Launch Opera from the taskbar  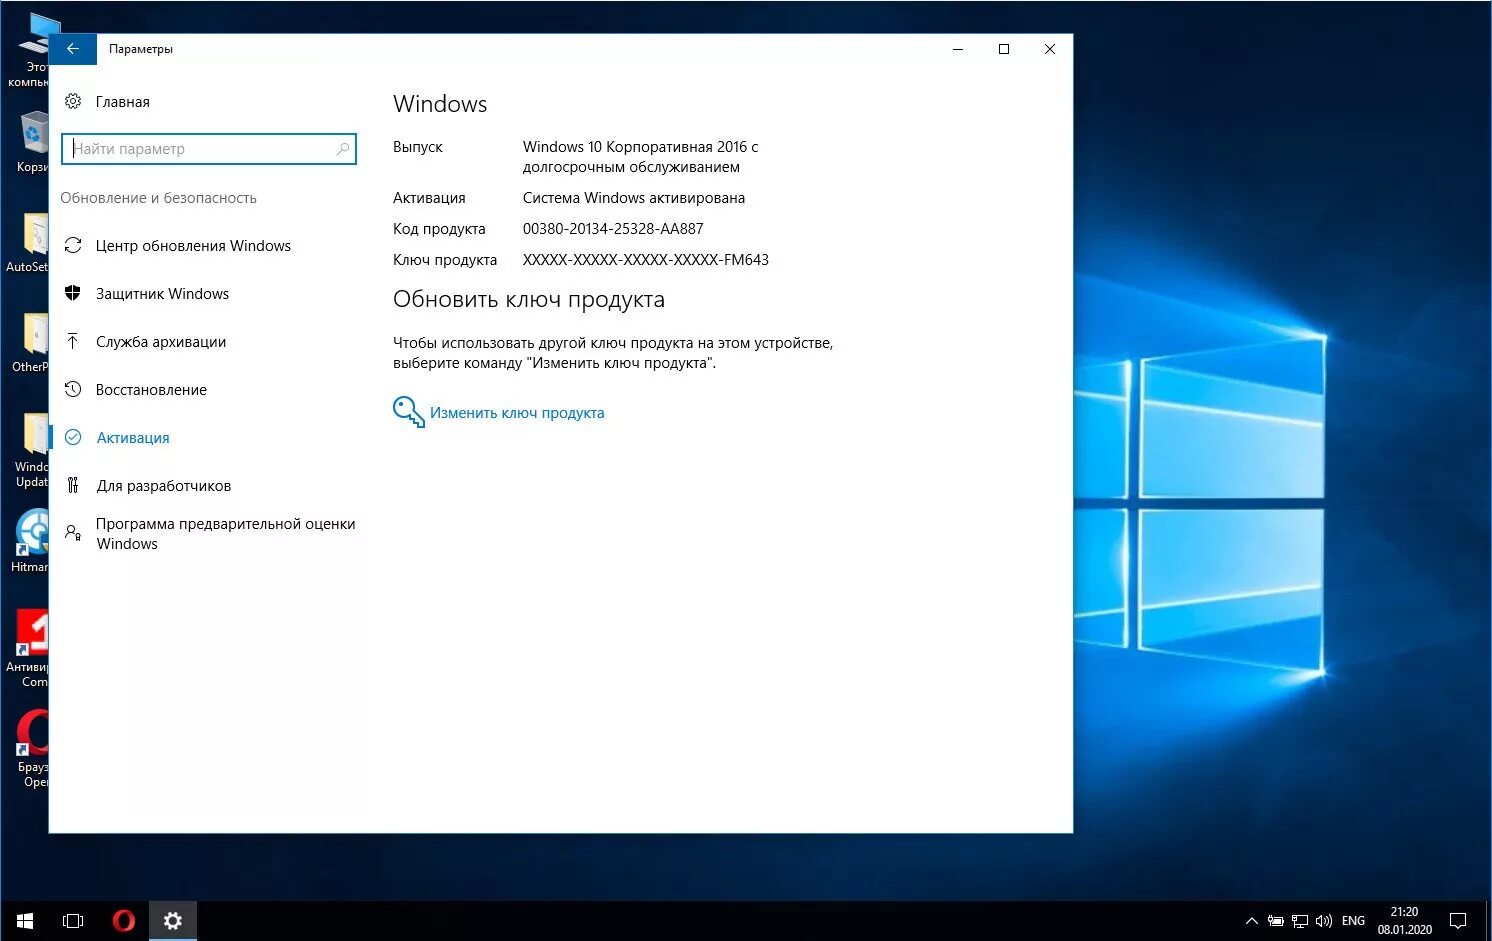(x=123, y=920)
